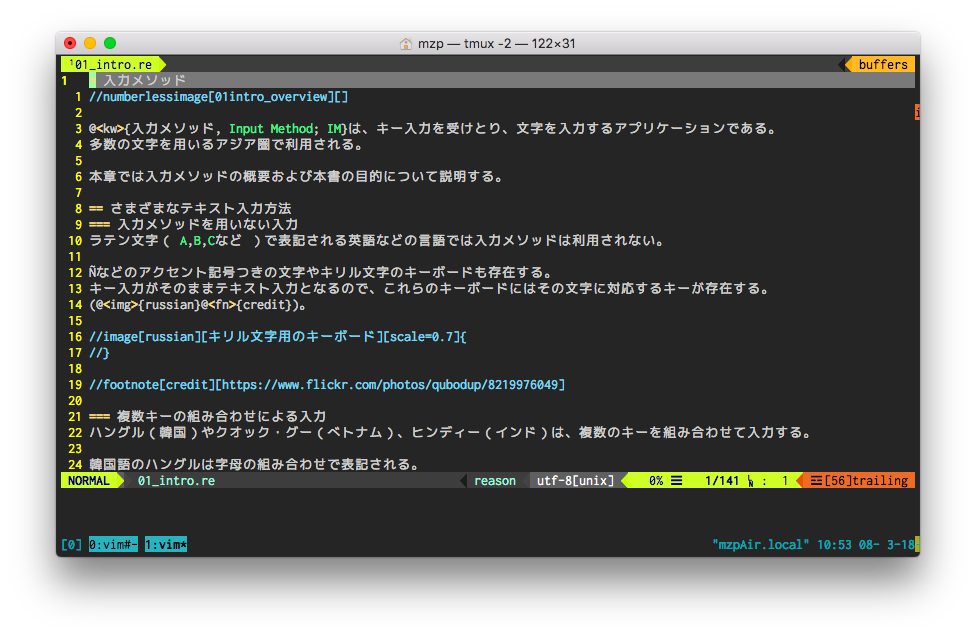
Task: Click the 1/141 line position indicator
Action: [x=721, y=481]
